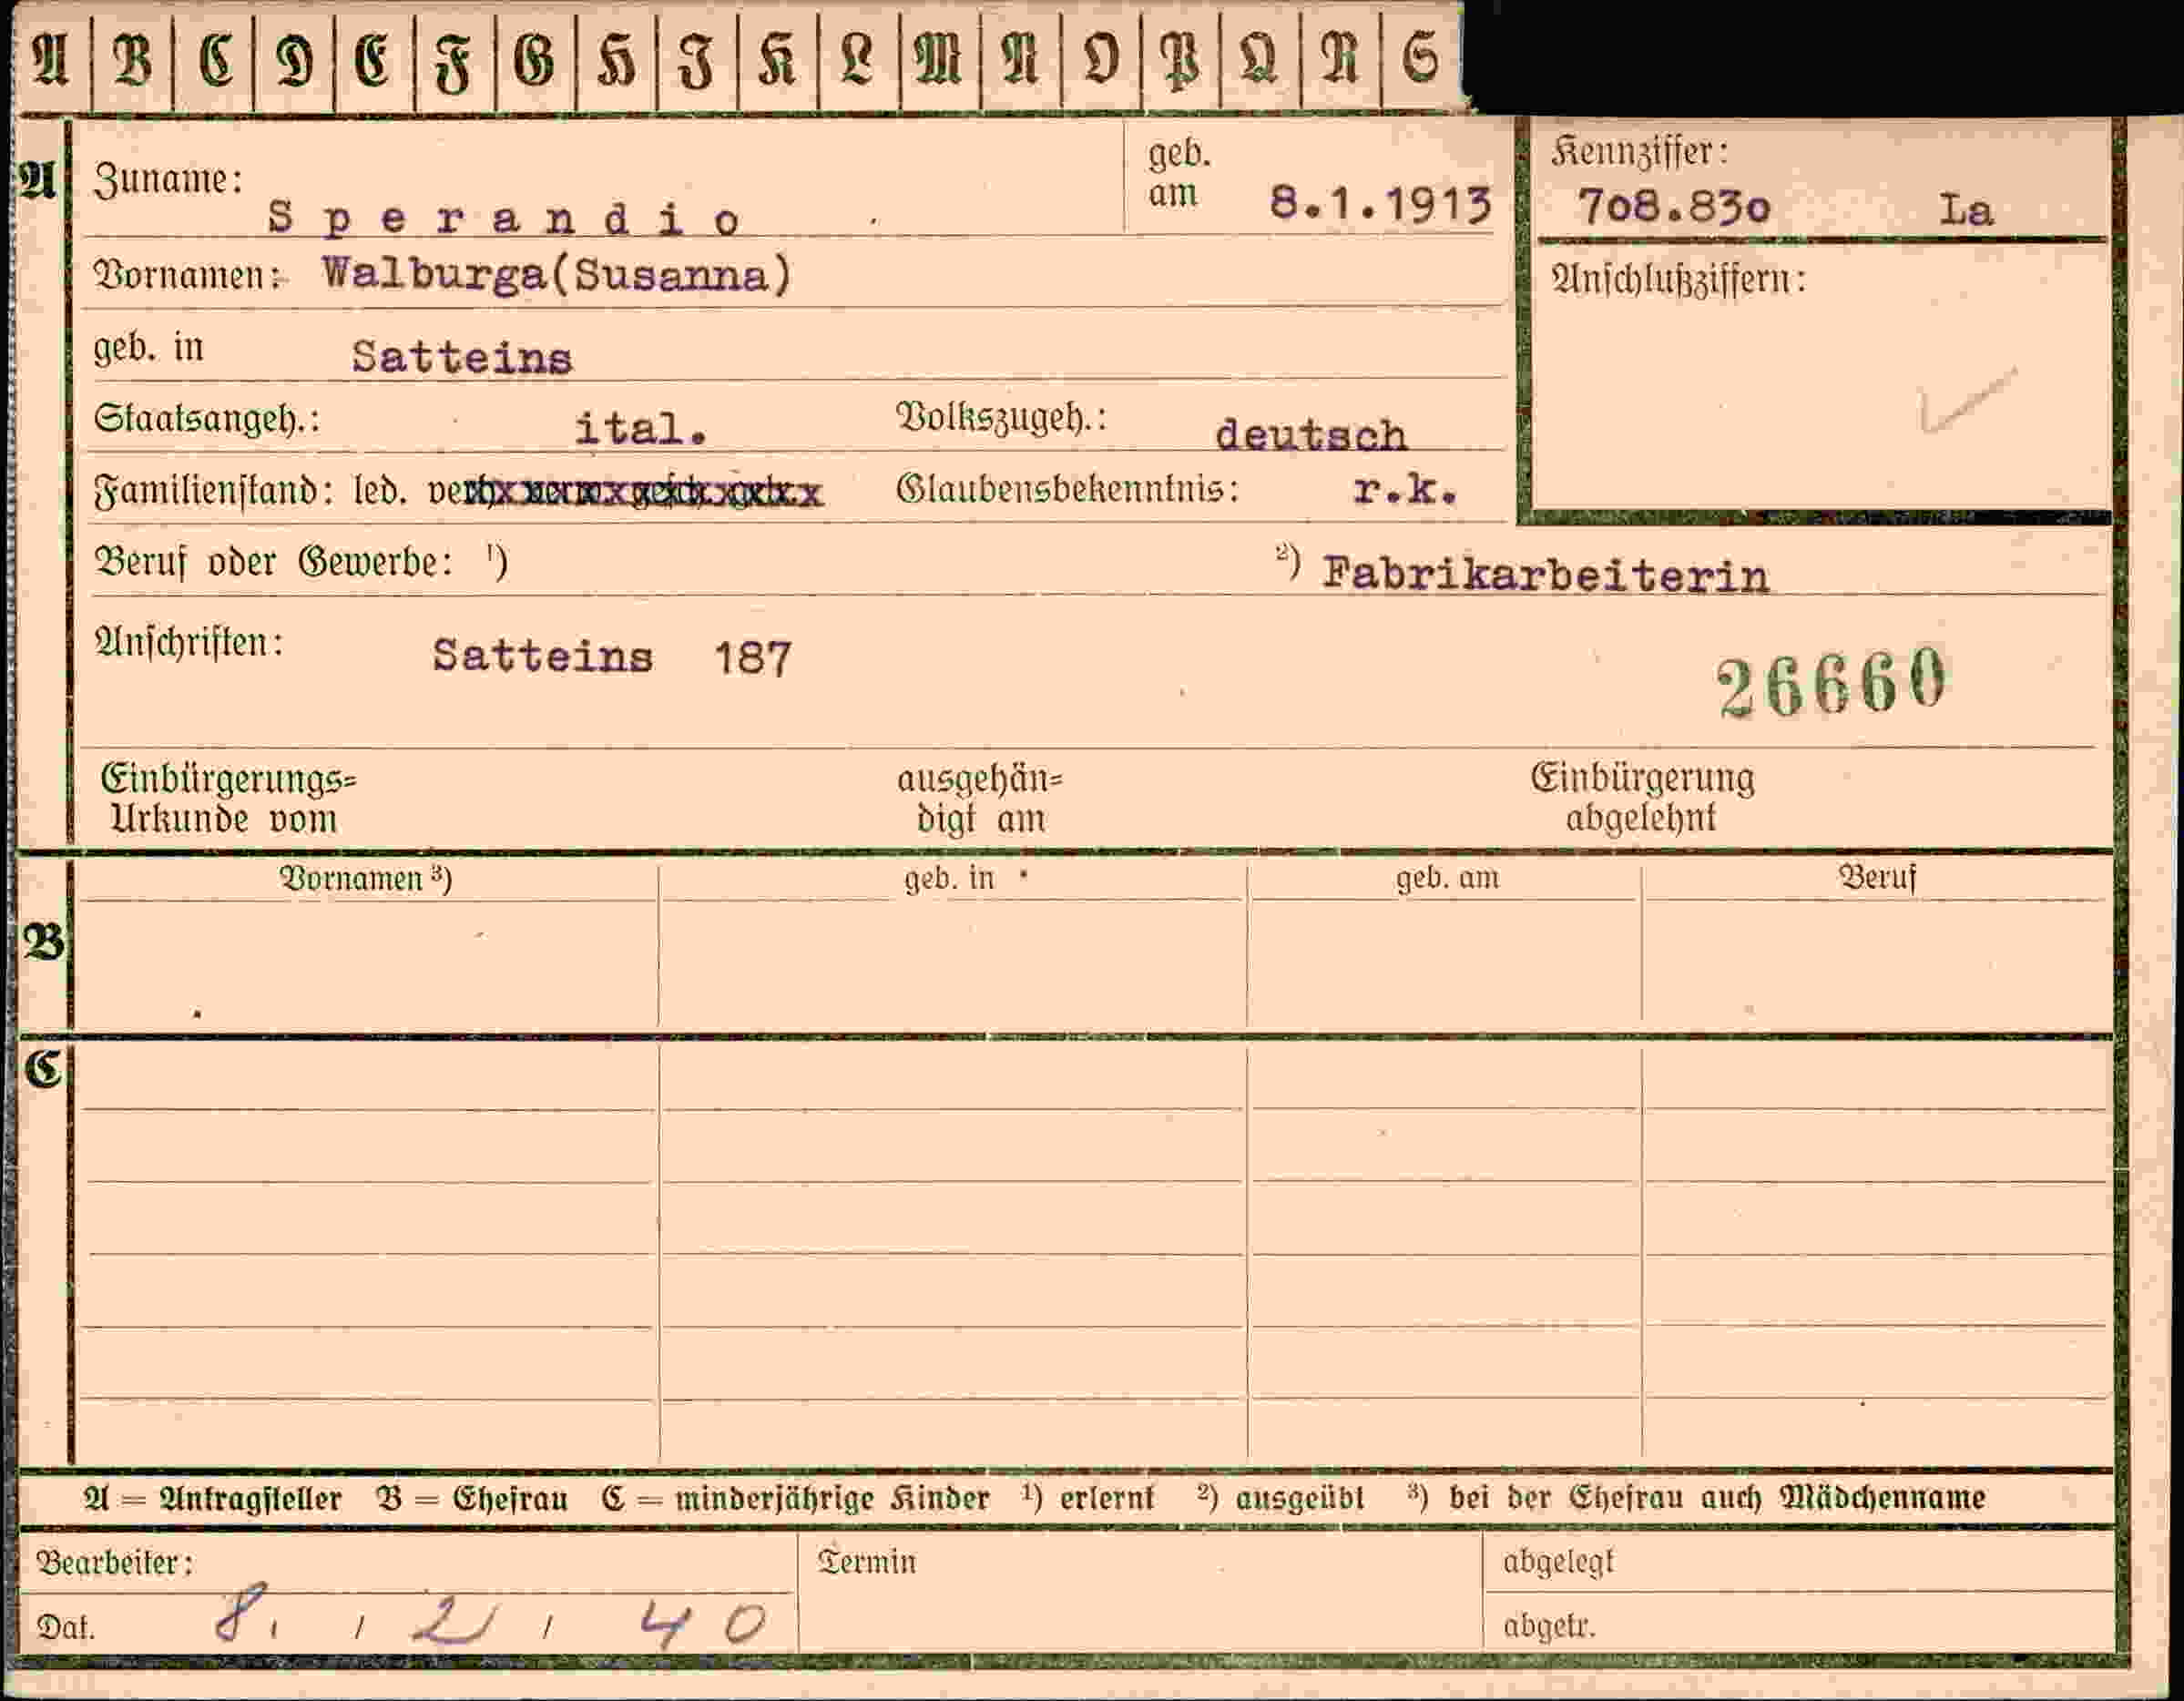Click the green stamped number "26660"
The image size is (2184, 1701).
[x=1832, y=683]
